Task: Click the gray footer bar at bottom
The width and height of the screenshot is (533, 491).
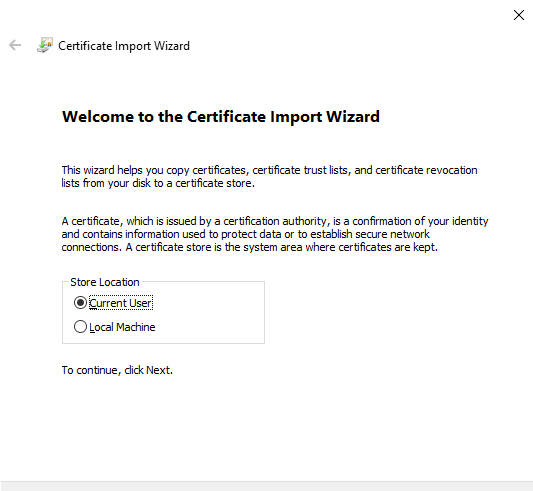Action: click(x=266, y=486)
